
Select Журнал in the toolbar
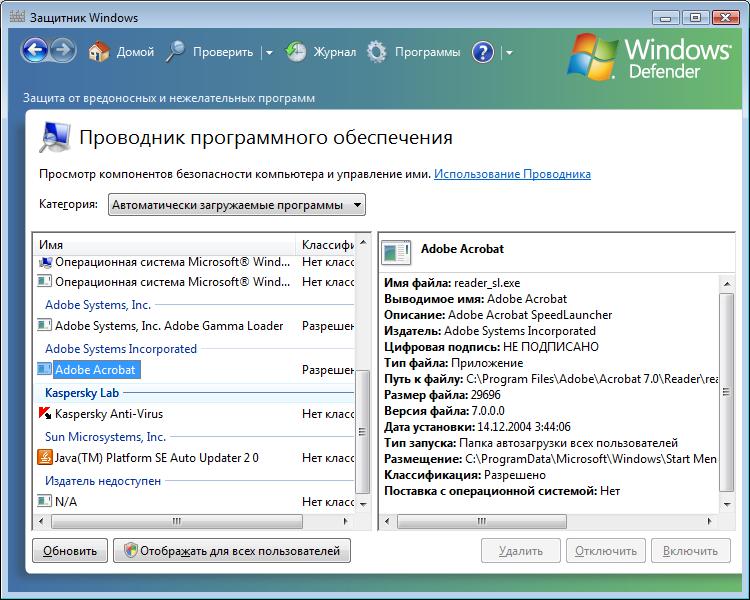click(x=335, y=52)
